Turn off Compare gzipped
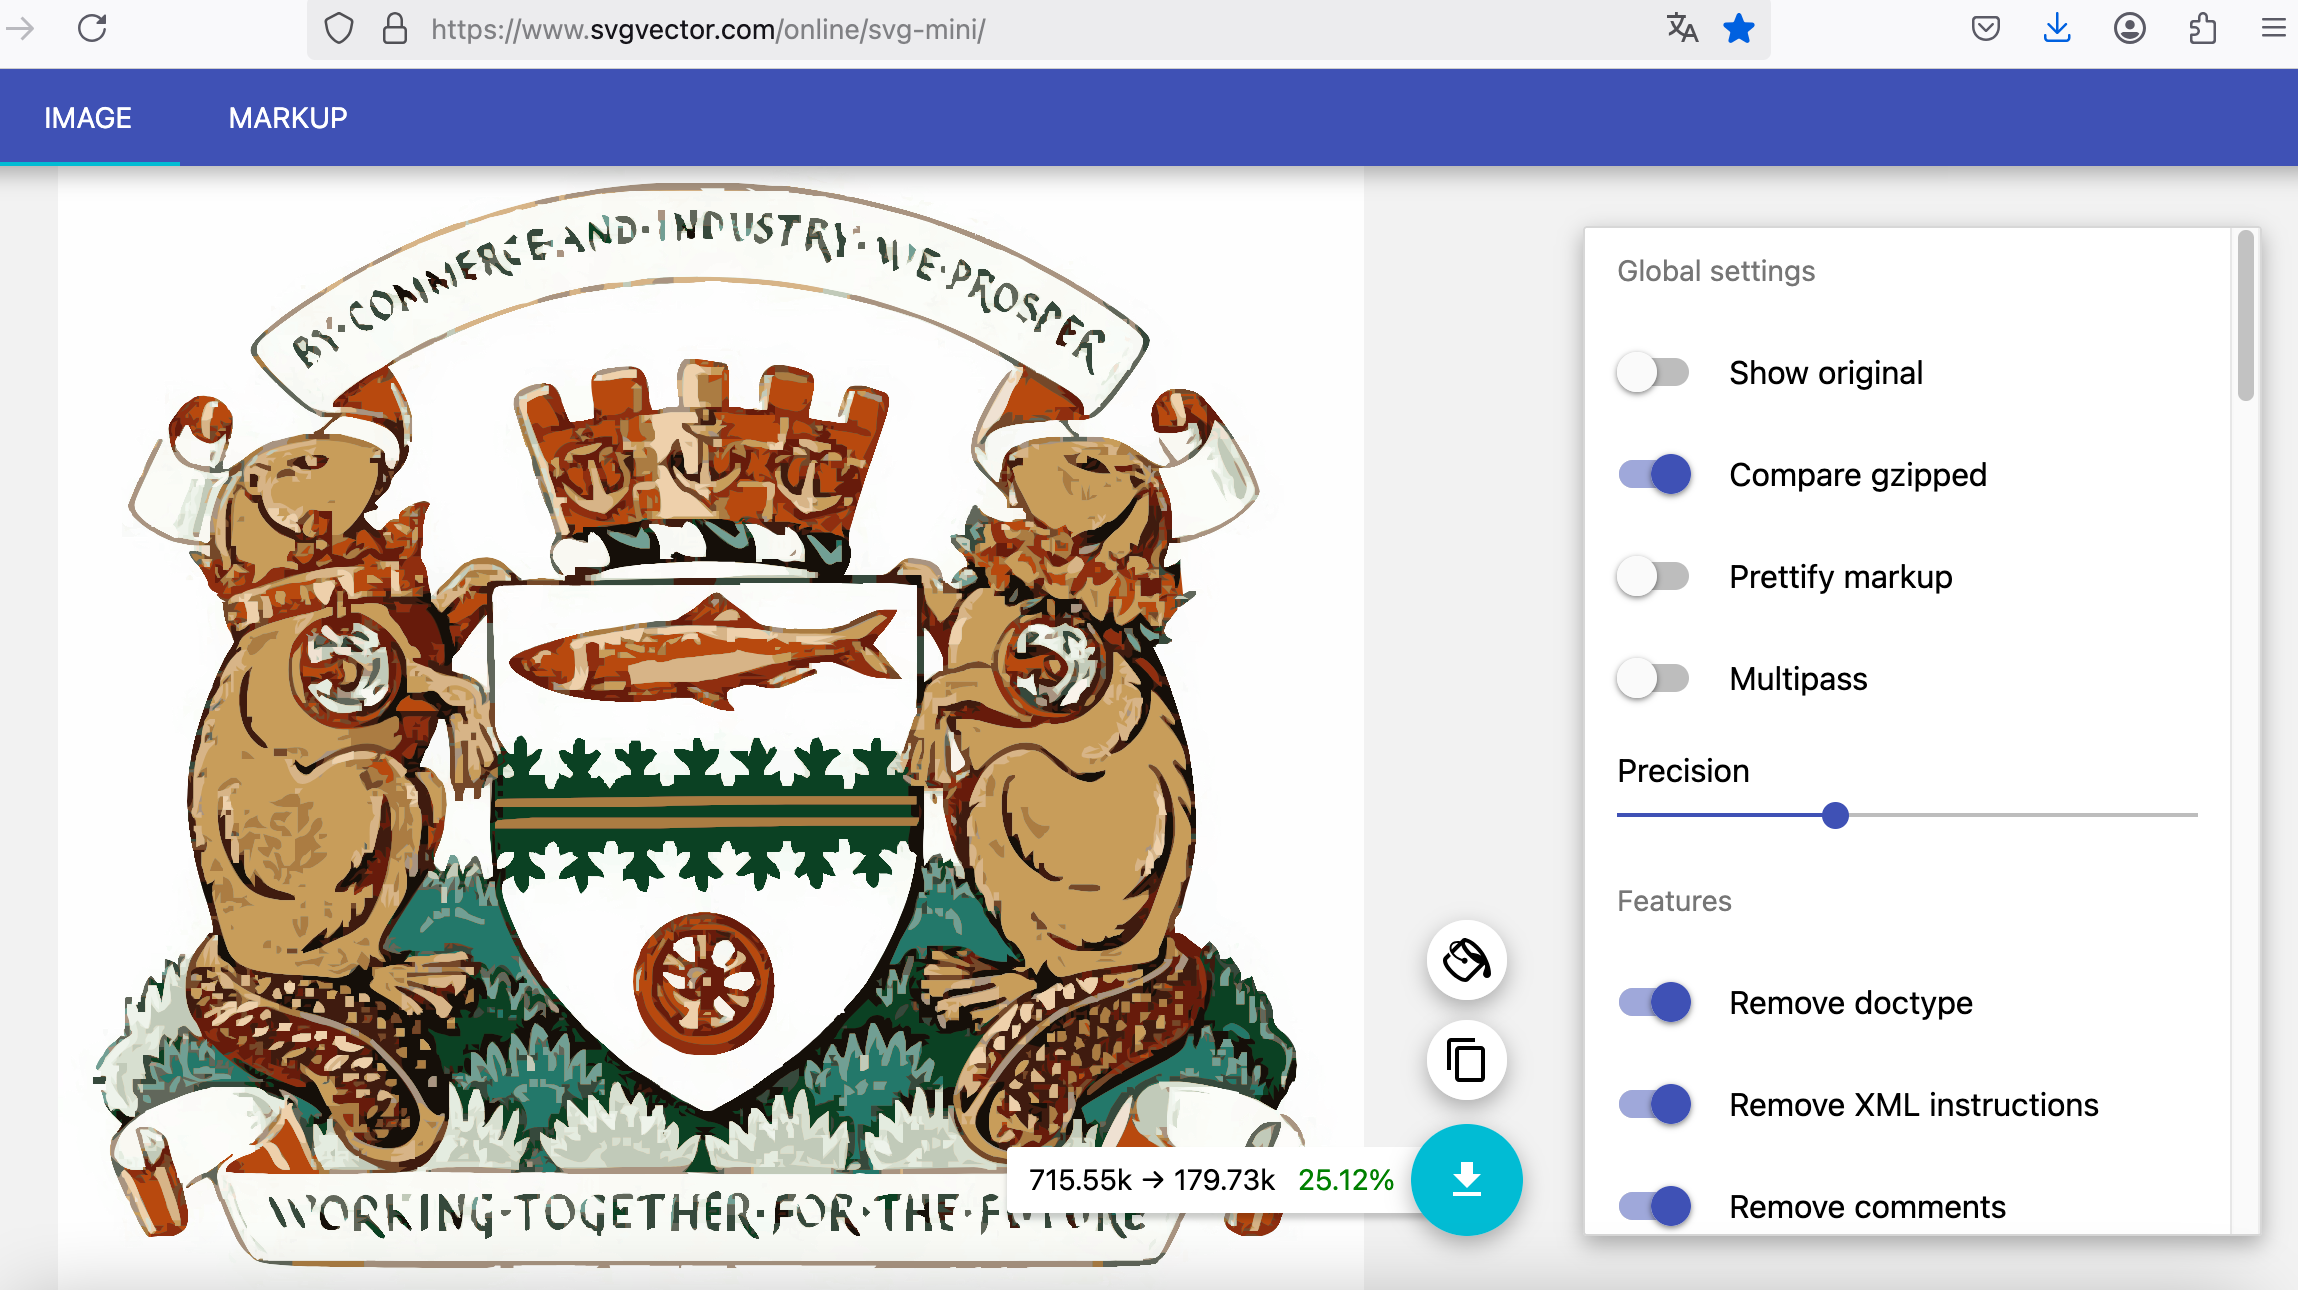The height and width of the screenshot is (1290, 2298). click(1654, 474)
